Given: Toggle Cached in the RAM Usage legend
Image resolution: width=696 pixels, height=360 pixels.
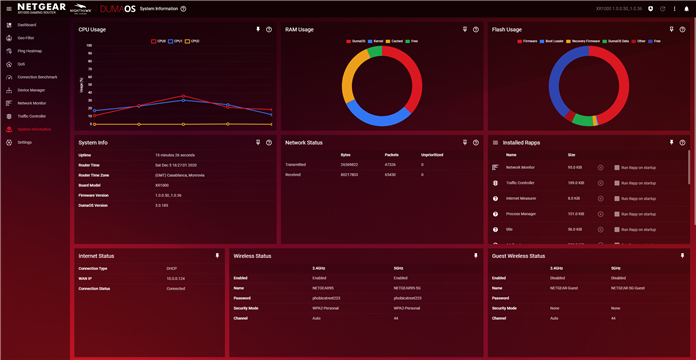Looking at the screenshot, I should click(x=394, y=41).
